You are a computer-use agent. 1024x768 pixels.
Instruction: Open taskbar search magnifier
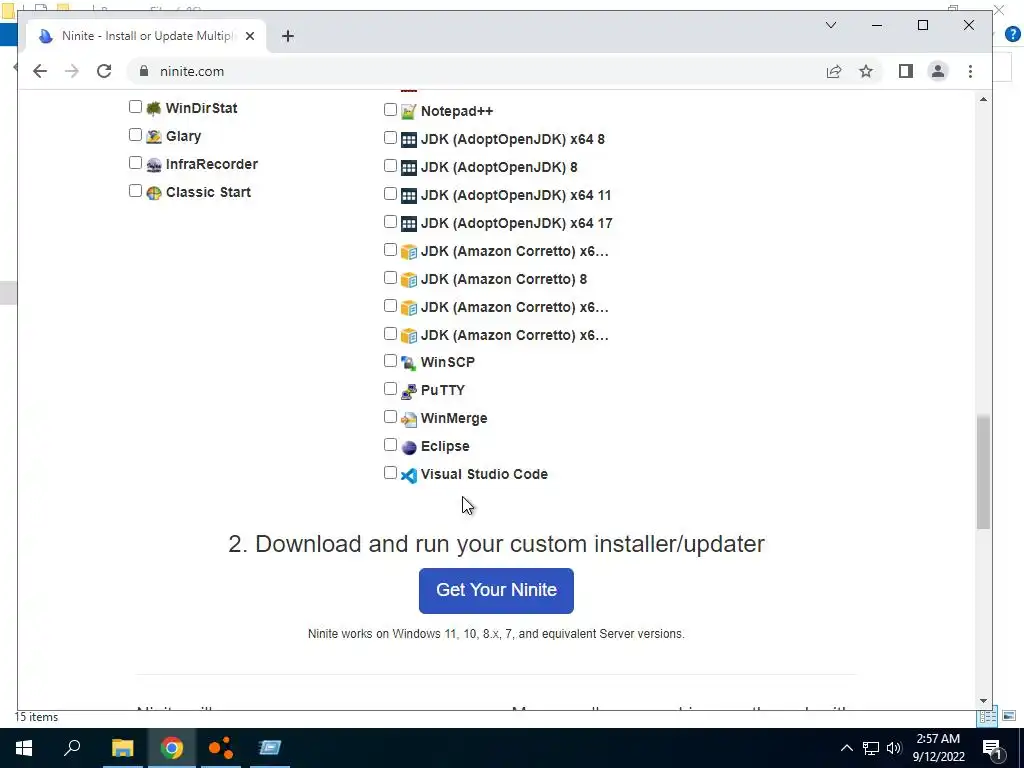72,748
